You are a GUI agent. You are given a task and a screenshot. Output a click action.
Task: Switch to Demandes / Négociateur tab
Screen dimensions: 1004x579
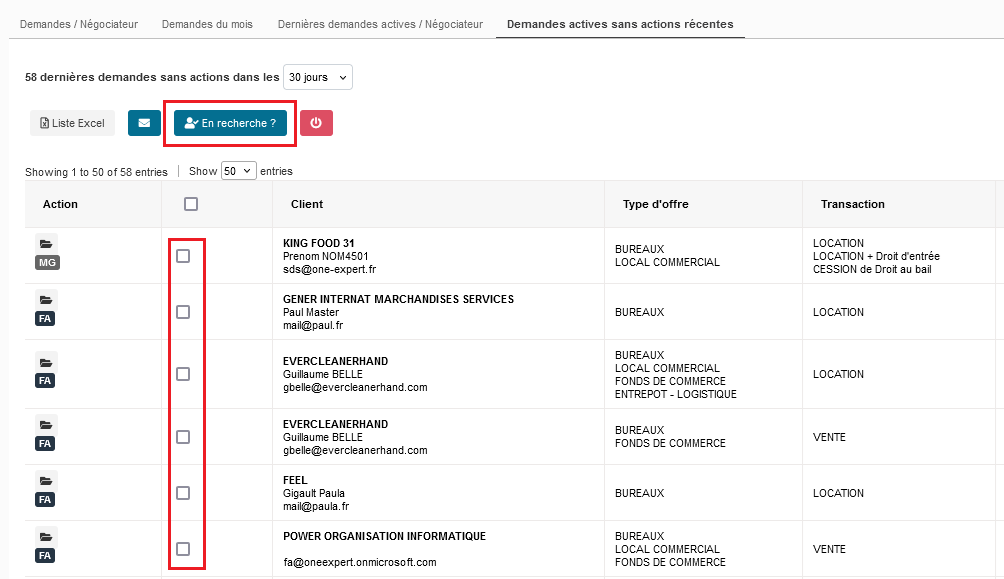click(79, 23)
